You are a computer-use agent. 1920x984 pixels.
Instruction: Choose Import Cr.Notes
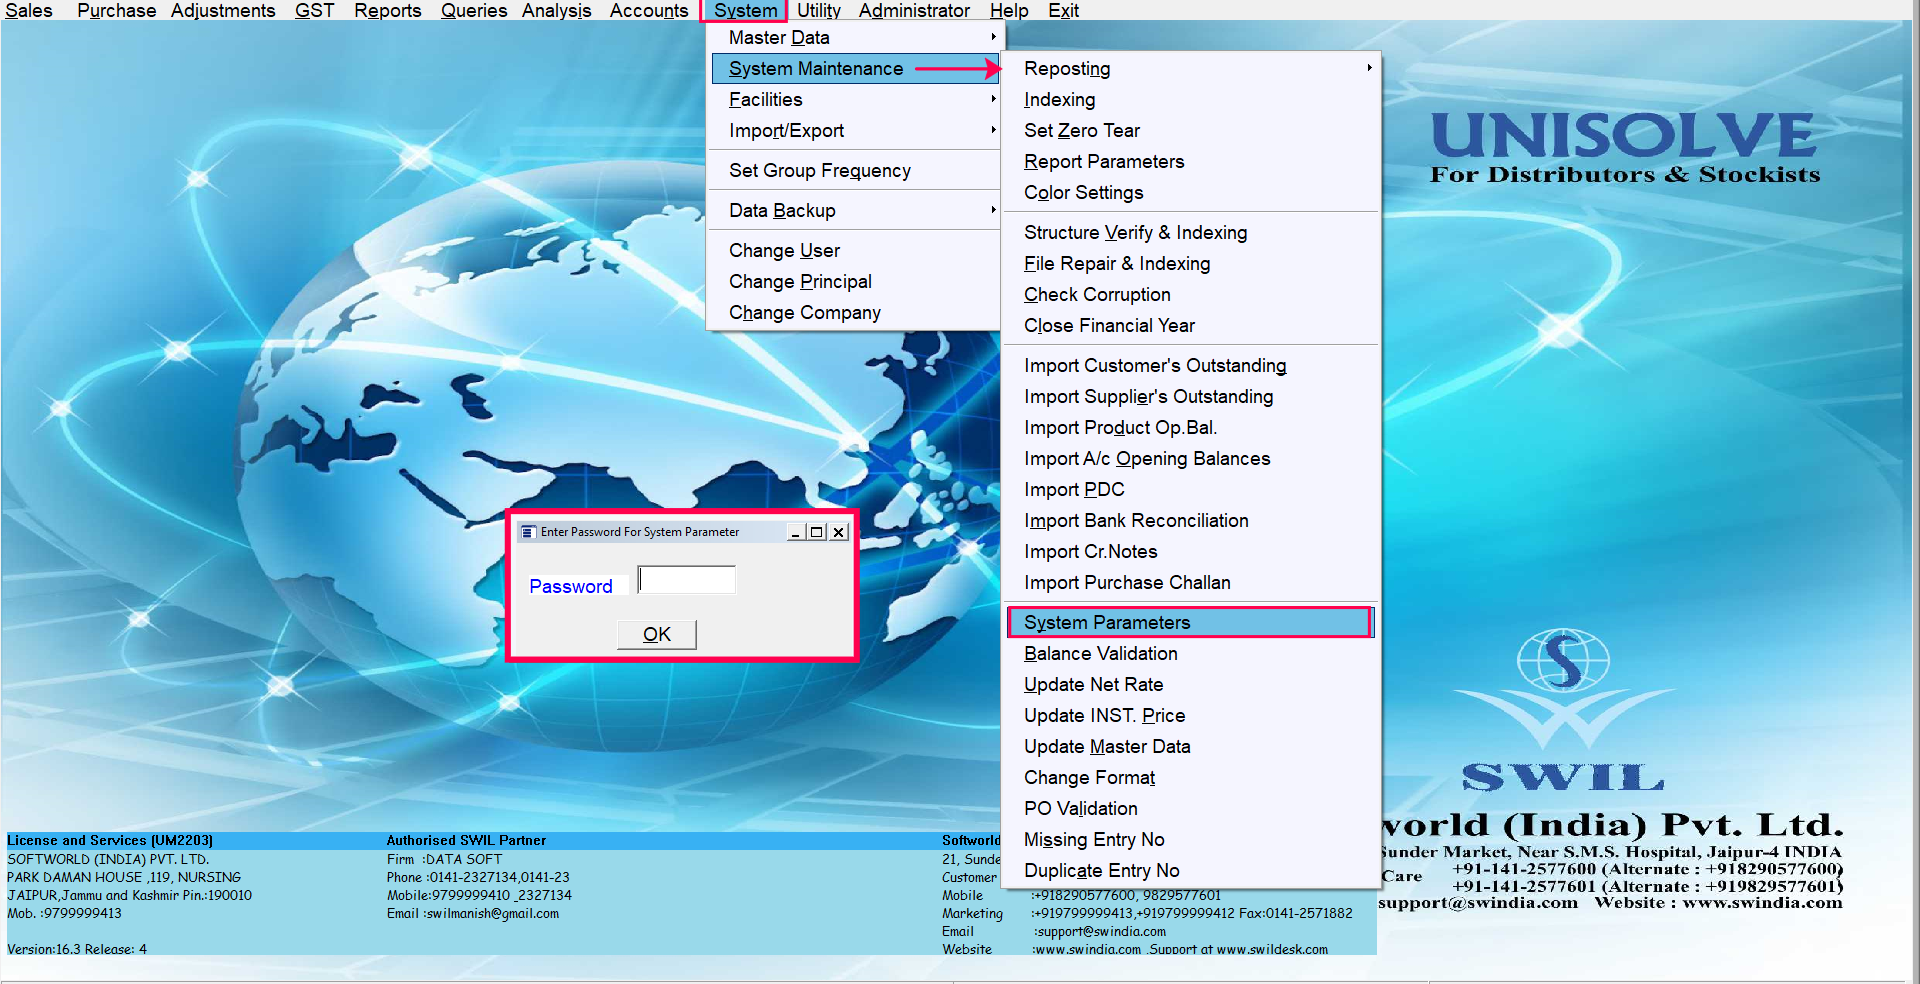tap(1191, 551)
